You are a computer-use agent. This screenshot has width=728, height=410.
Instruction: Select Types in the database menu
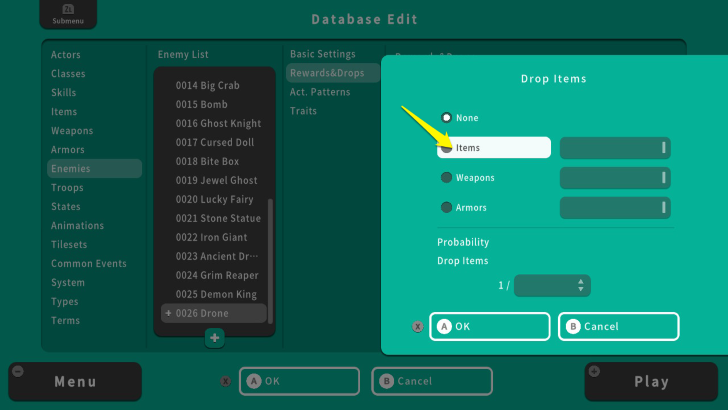click(65, 301)
